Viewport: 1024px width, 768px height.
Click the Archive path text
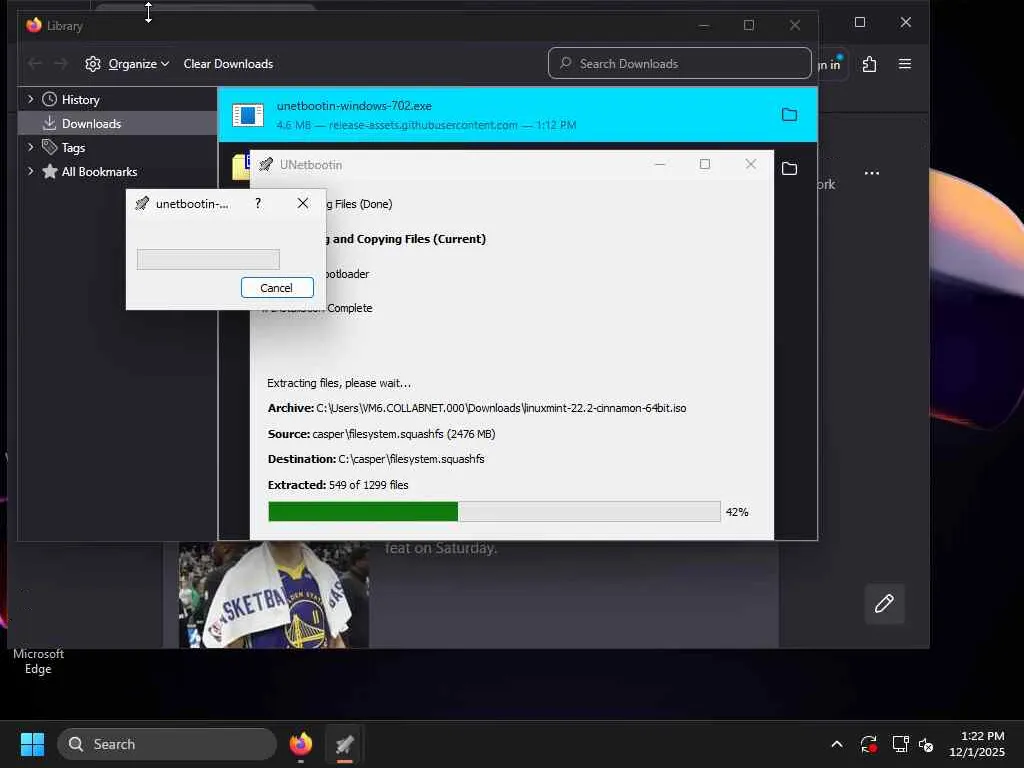pyautogui.click(x=477, y=408)
